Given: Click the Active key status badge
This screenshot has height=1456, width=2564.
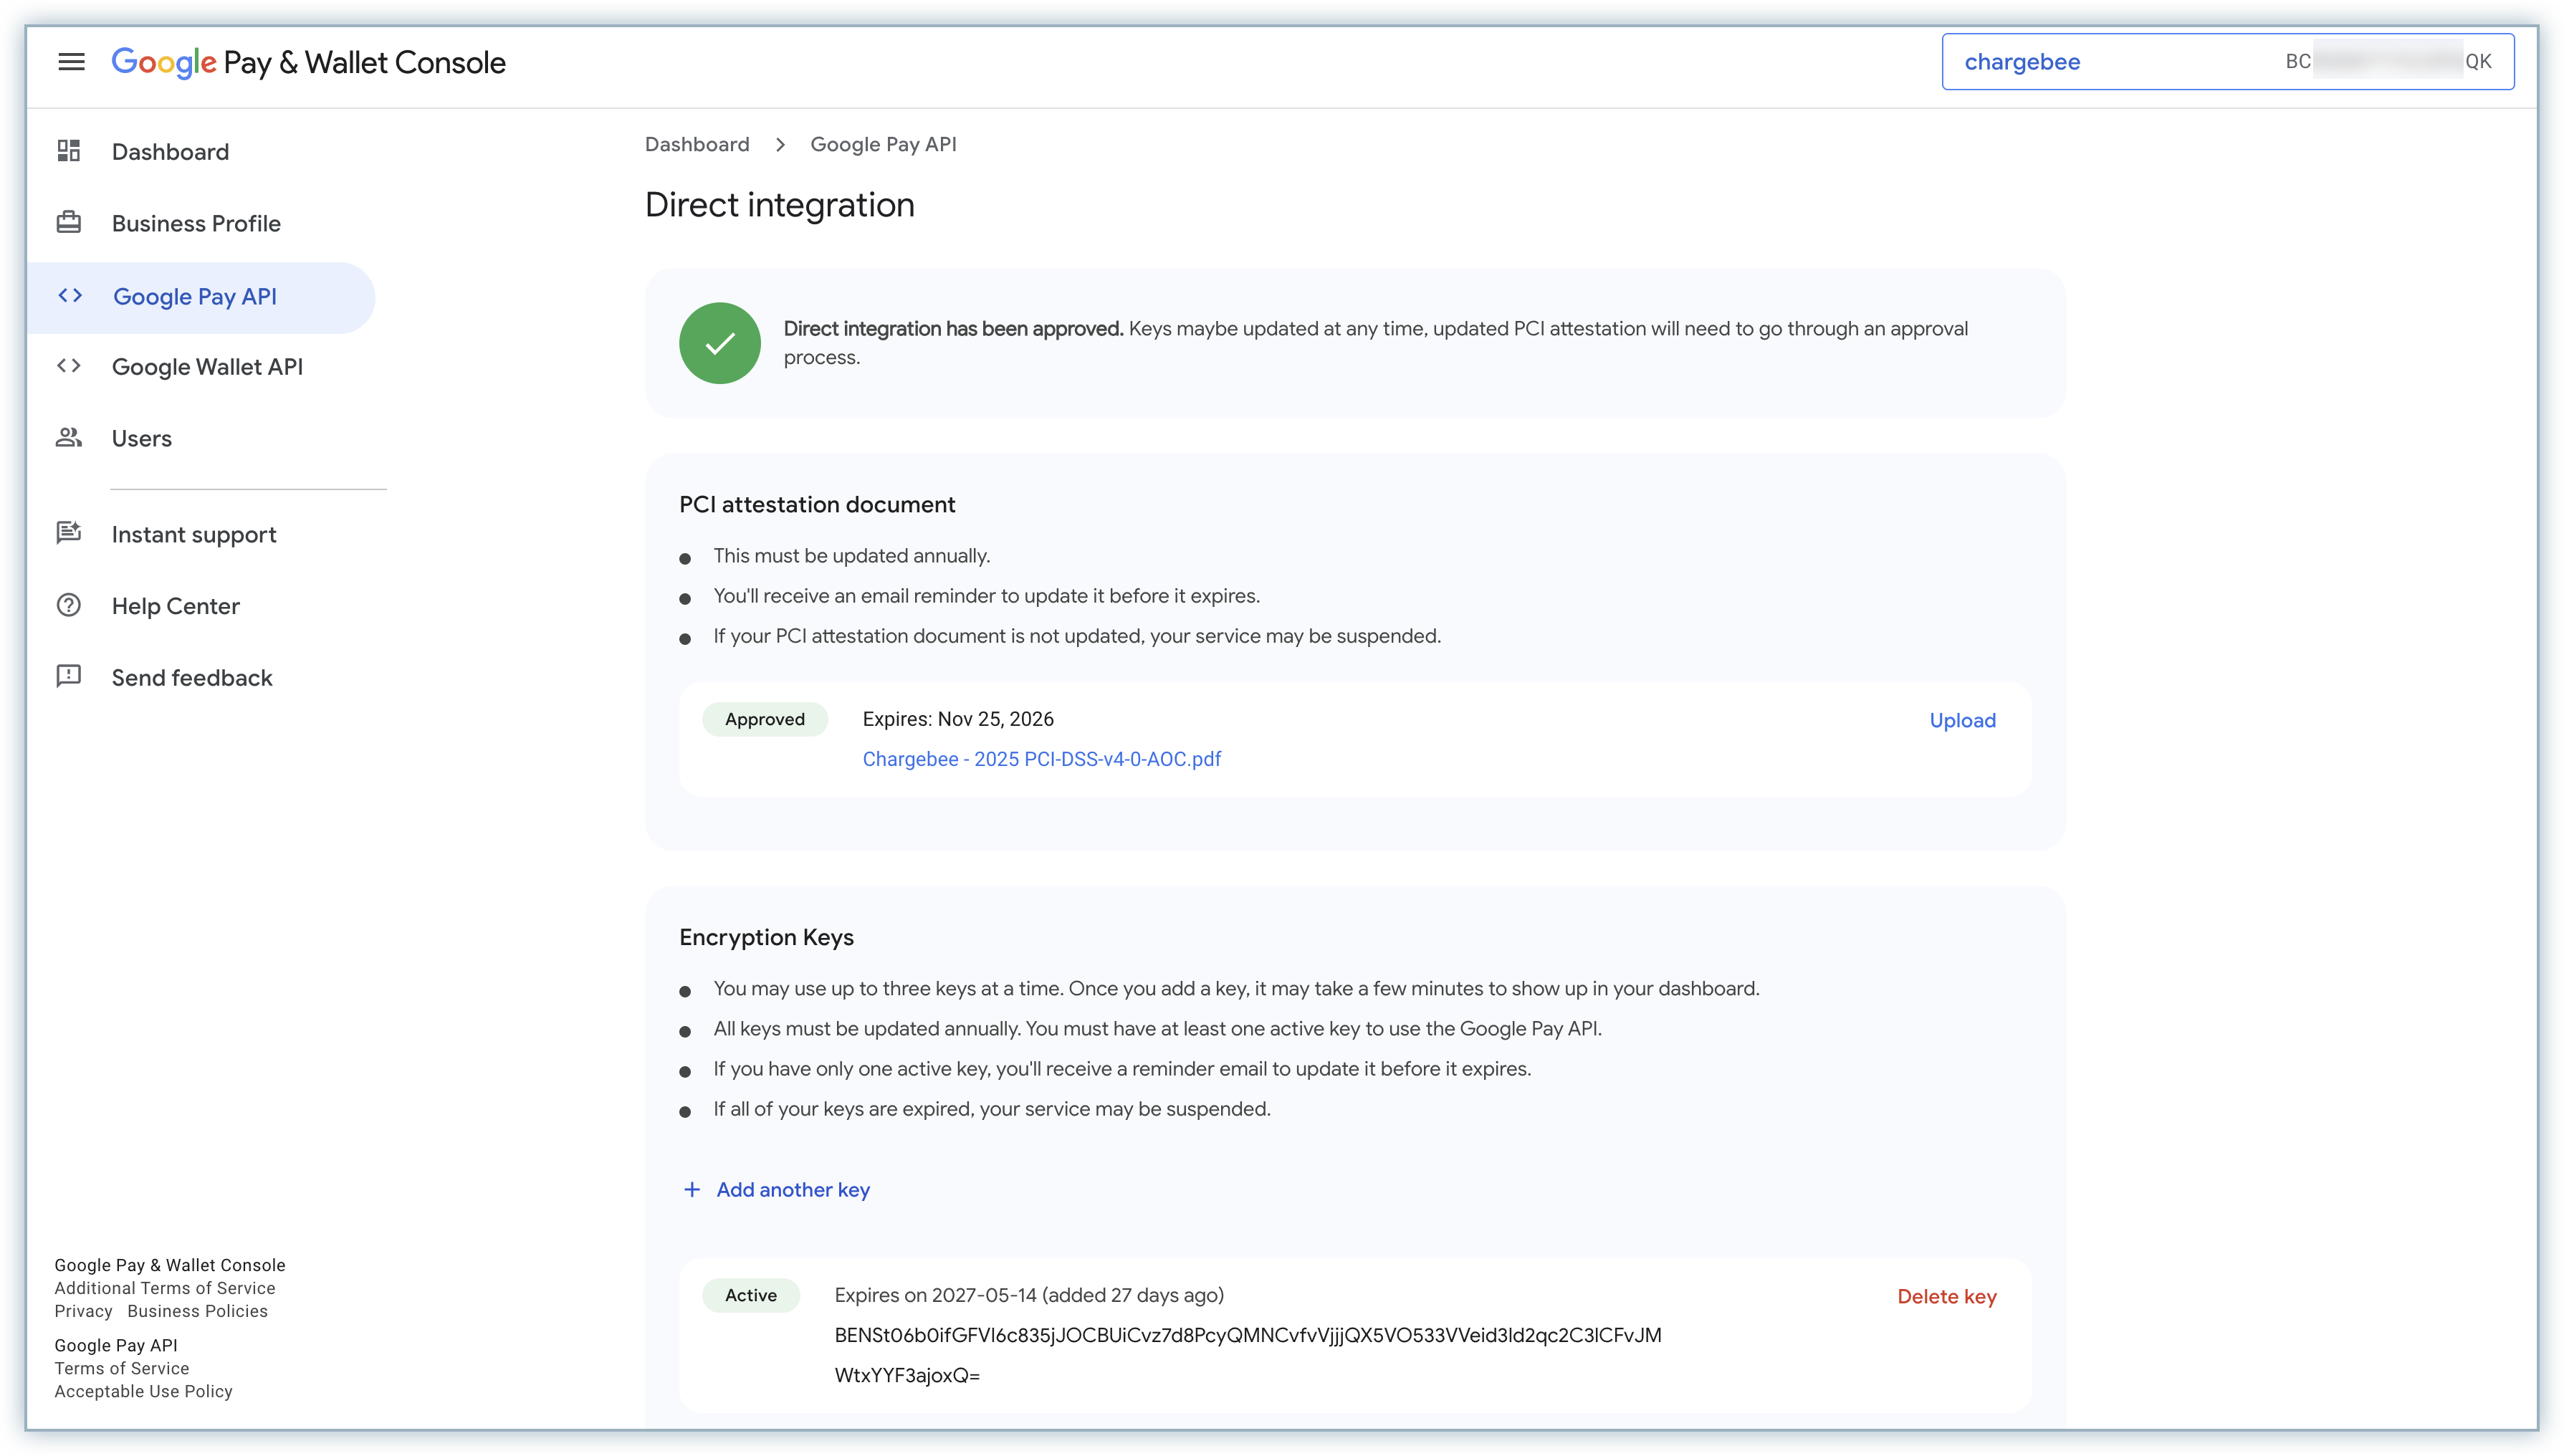Looking at the screenshot, I should [750, 1295].
